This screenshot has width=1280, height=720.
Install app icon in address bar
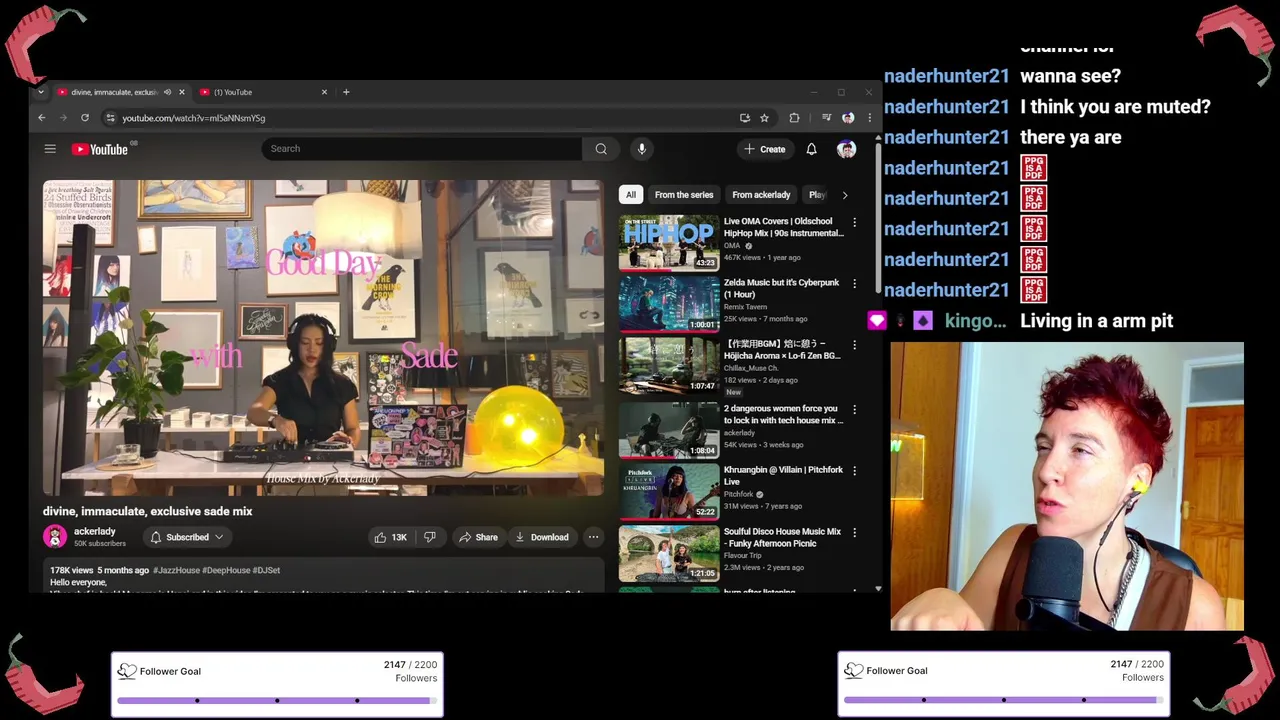pyautogui.click(x=745, y=118)
